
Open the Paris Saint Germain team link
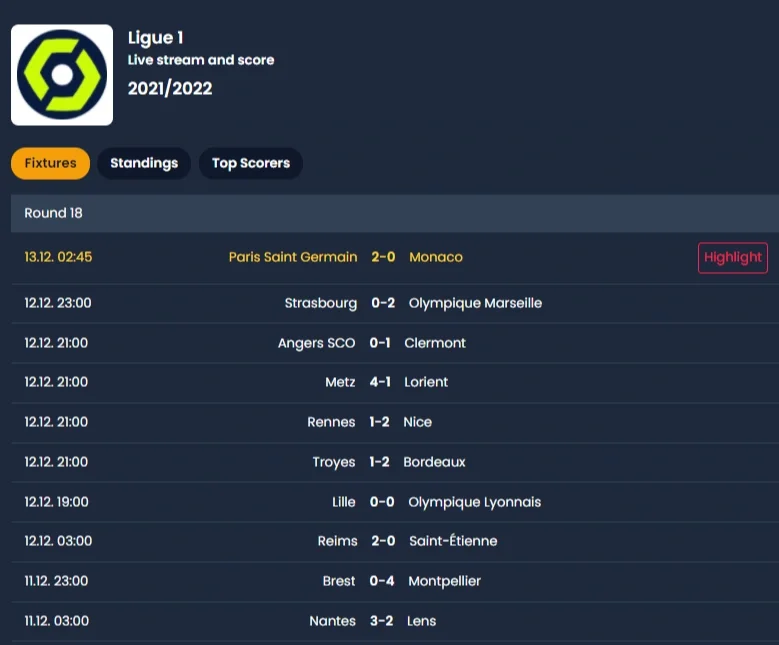[x=293, y=257]
